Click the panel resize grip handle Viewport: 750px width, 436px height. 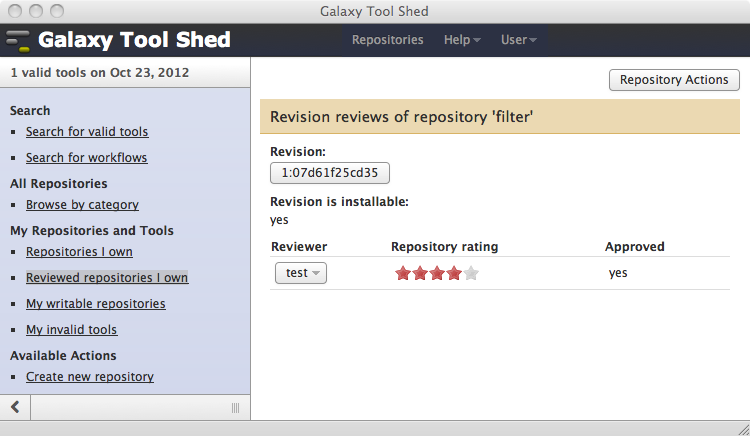tap(235, 408)
